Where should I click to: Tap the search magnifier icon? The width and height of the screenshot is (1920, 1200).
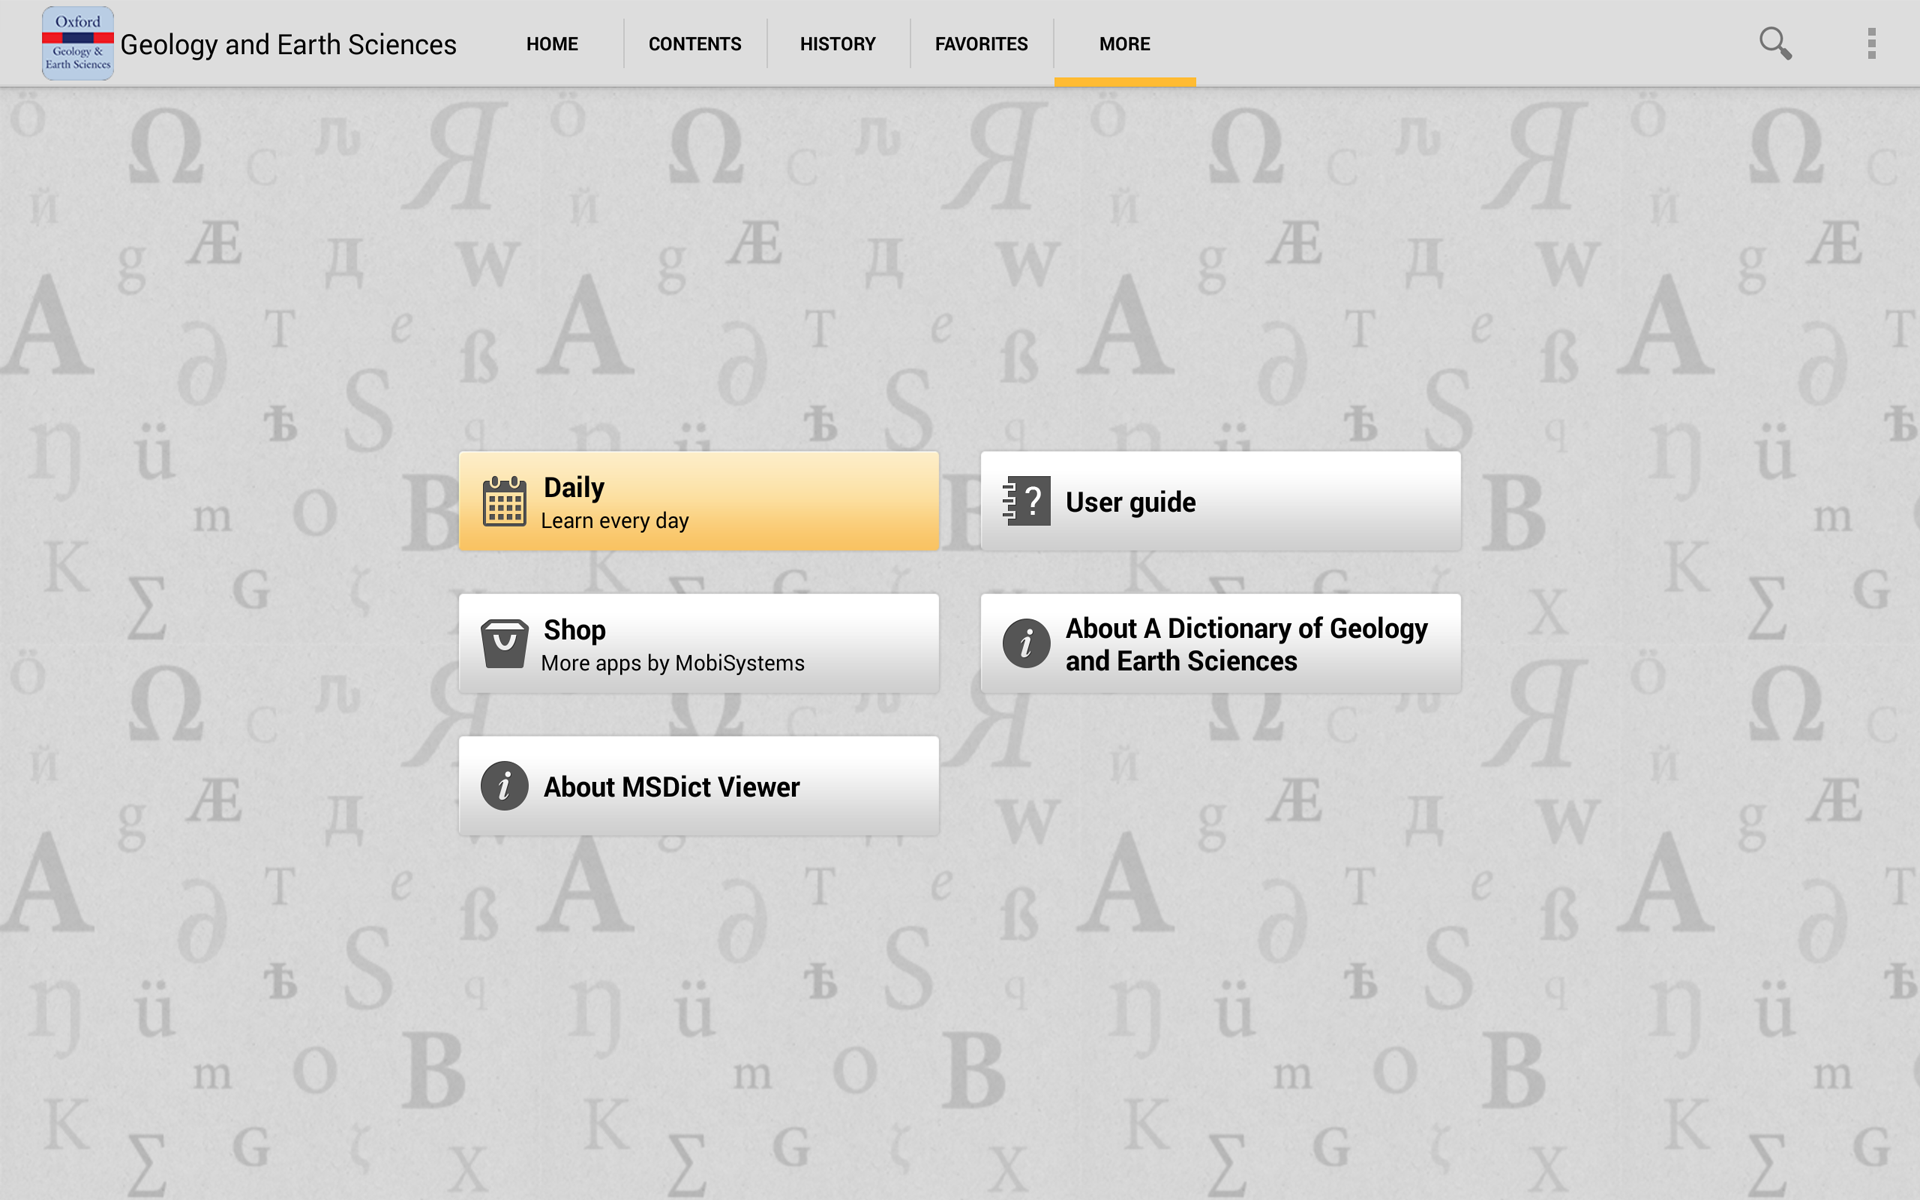pyautogui.click(x=1775, y=43)
